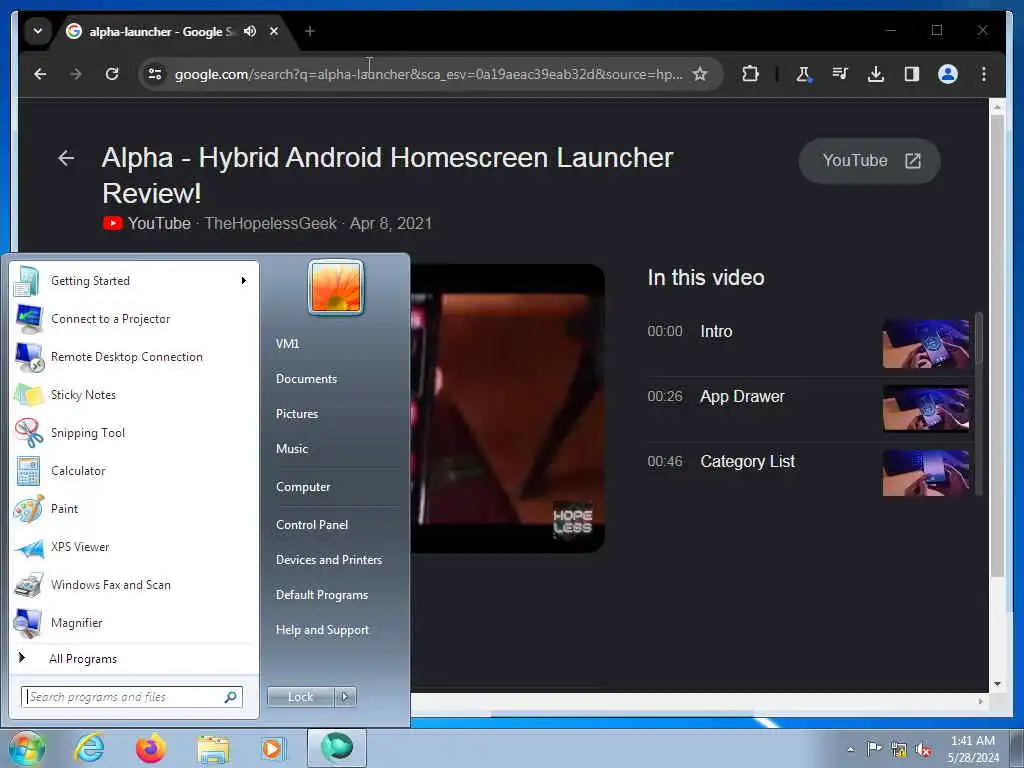Go back from the video preview panel
The height and width of the screenshot is (768, 1024).
point(66,158)
